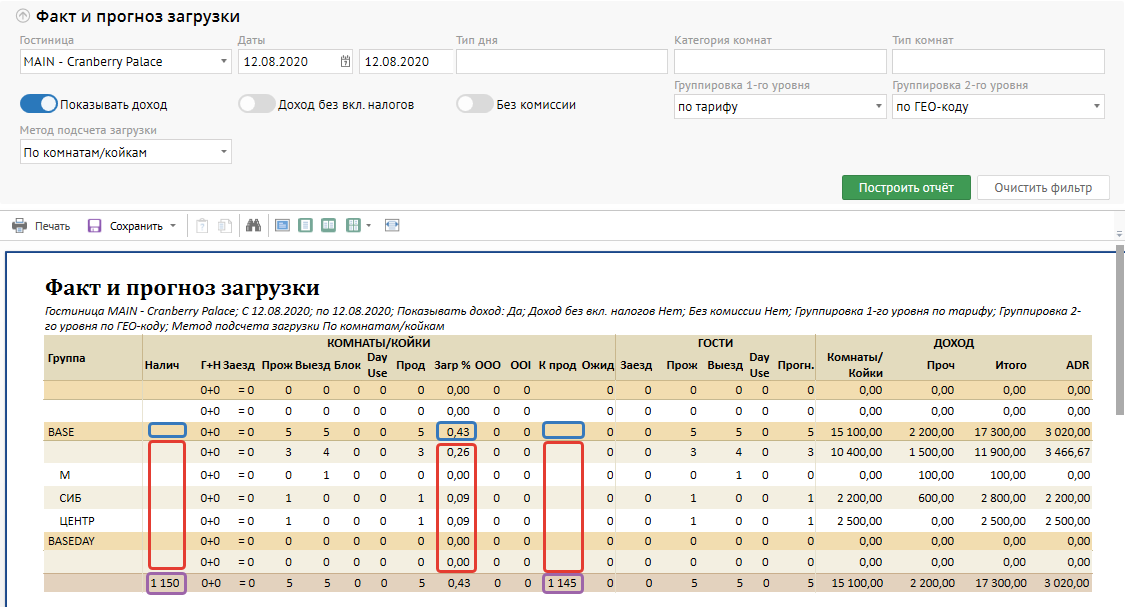Click calendar icon in start date field

[x=345, y=62]
